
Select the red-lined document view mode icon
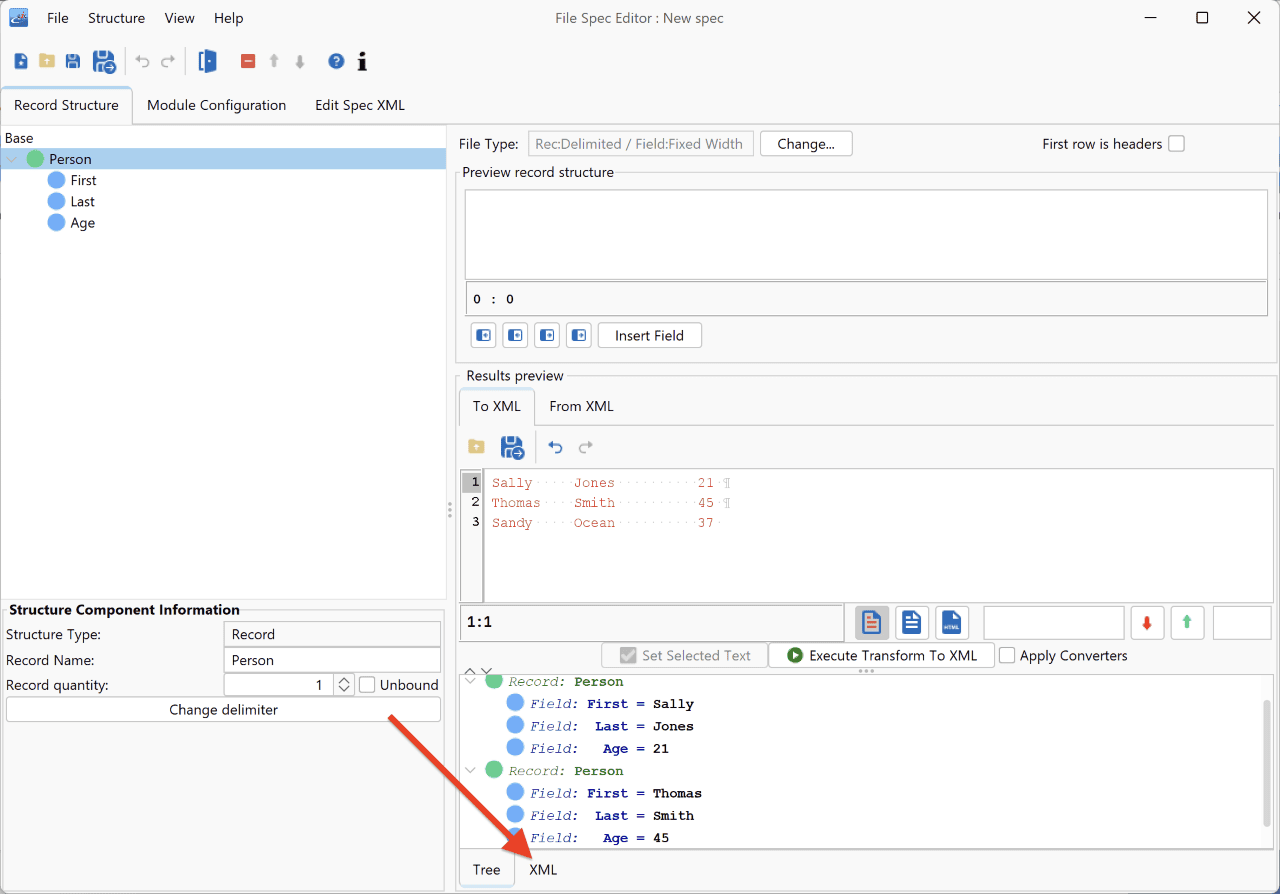(872, 623)
